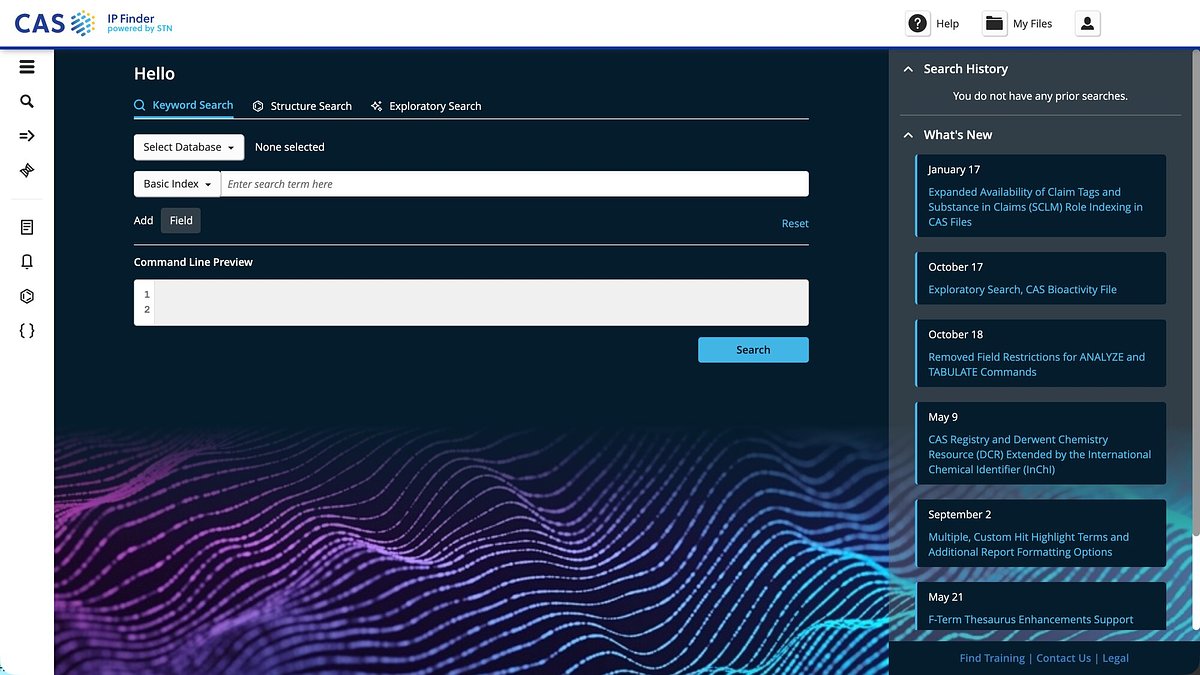Select the search icon in the sidebar
The image size is (1200, 675).
click(x=26, y=101)
